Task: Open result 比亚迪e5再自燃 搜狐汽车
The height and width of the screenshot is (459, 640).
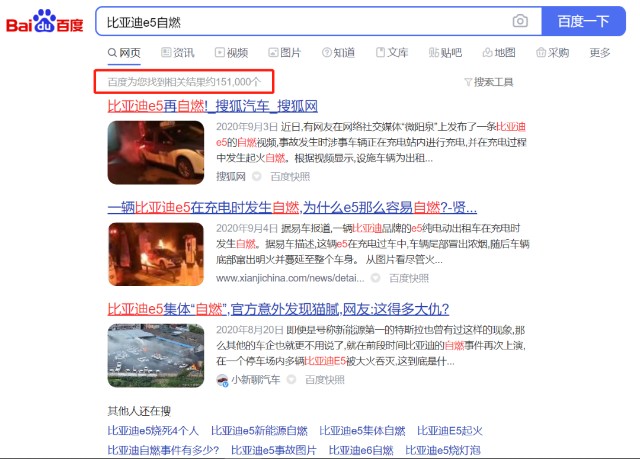Action: (213, 106)
